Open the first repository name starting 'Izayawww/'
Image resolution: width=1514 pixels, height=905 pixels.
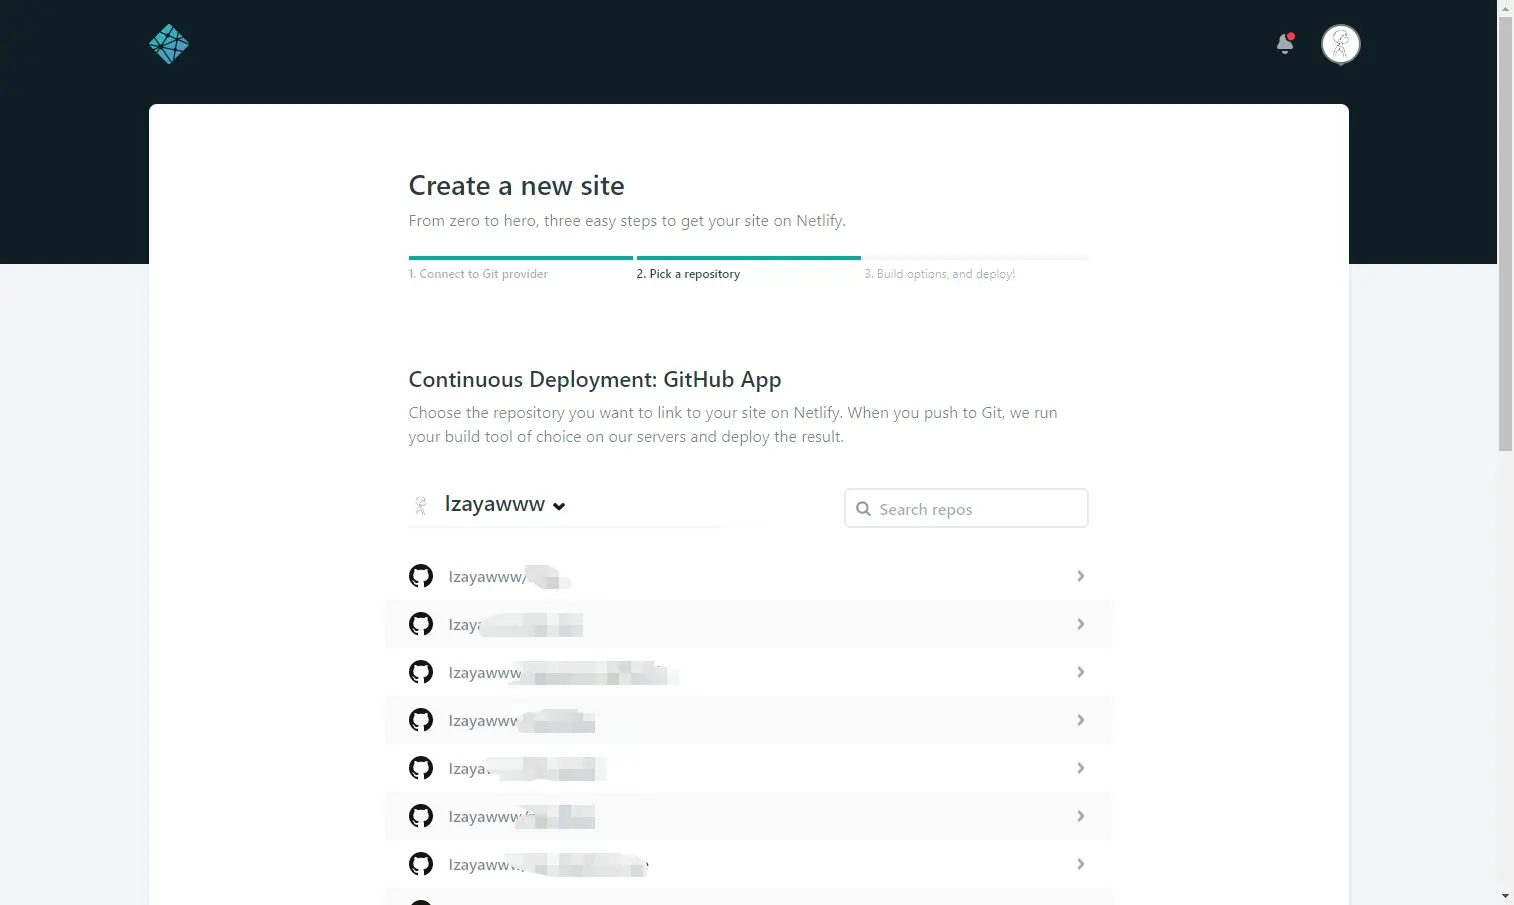click(509, 577)
